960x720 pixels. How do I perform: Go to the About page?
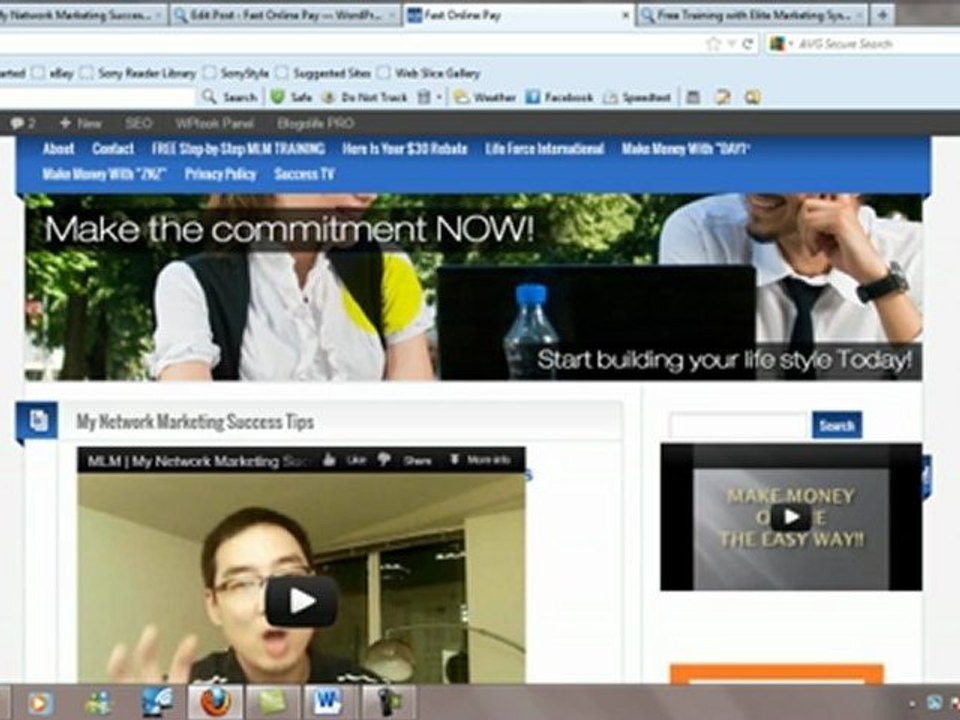click(x=58, y=149)
